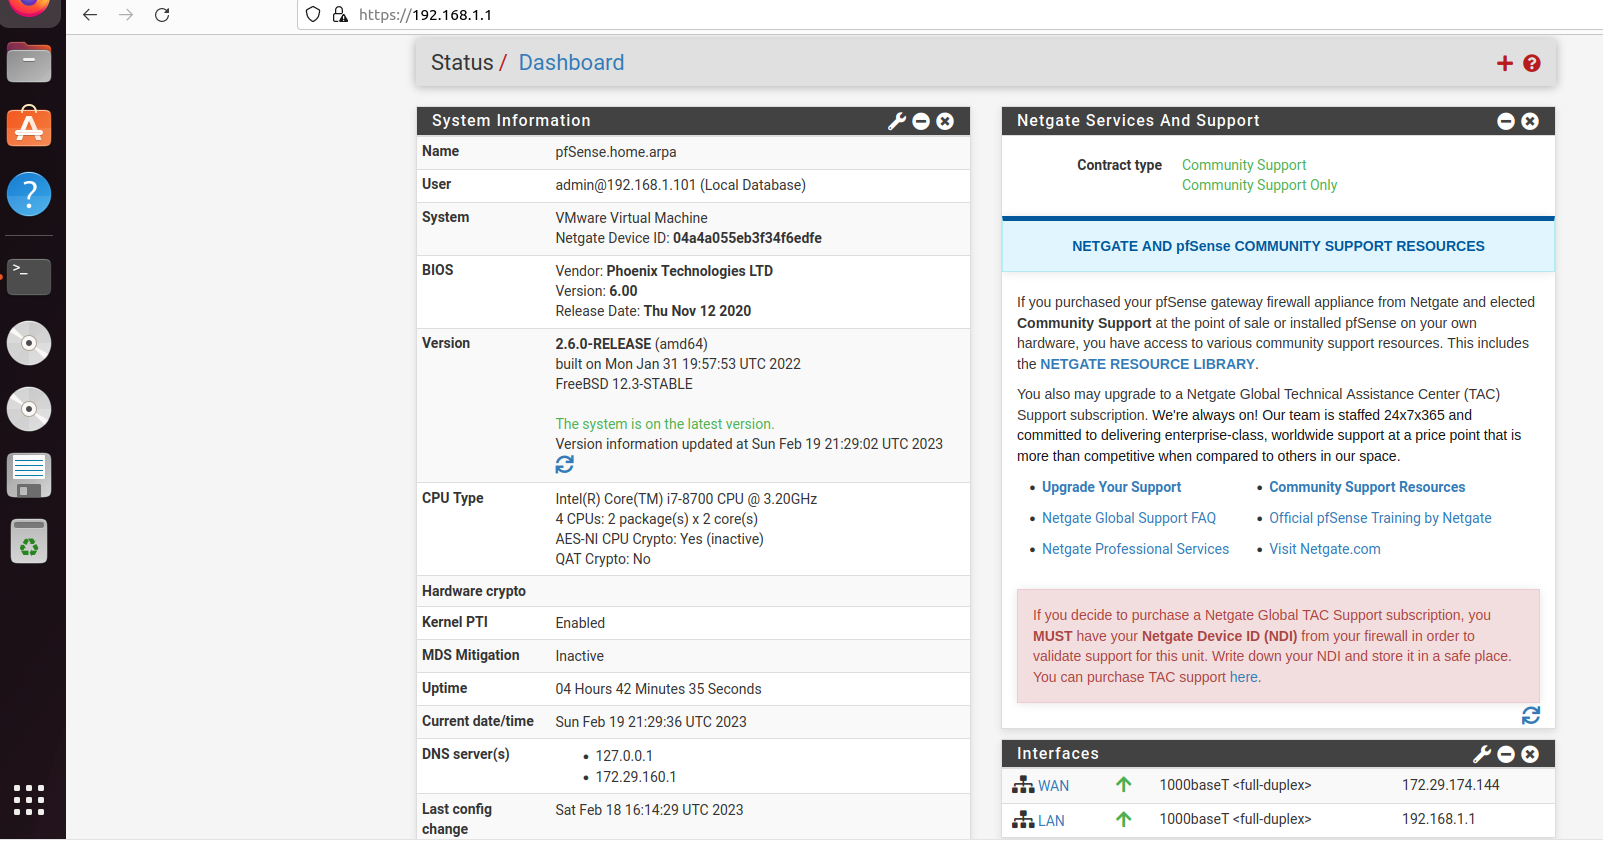Show Applications grid in the dock
The height and width of the screenshot is (841, 1603).
29,799
